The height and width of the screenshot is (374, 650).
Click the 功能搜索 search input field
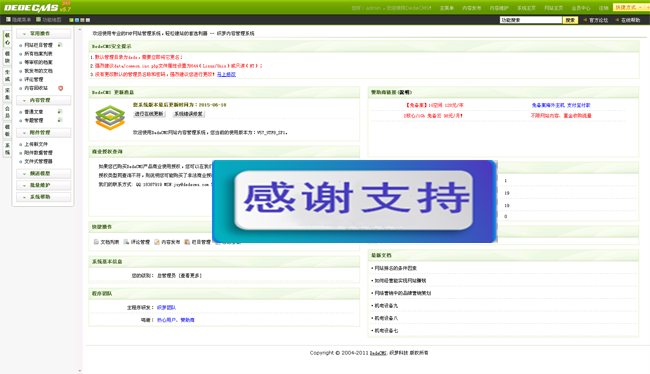click(x=531, y=20)
